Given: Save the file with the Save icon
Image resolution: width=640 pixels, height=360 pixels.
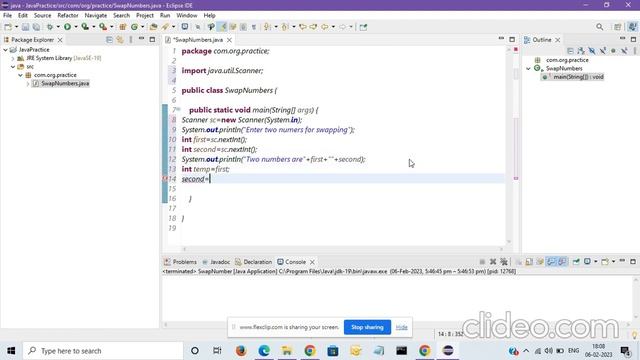Looking at the screenshot, I should click(x=25, y=27).
